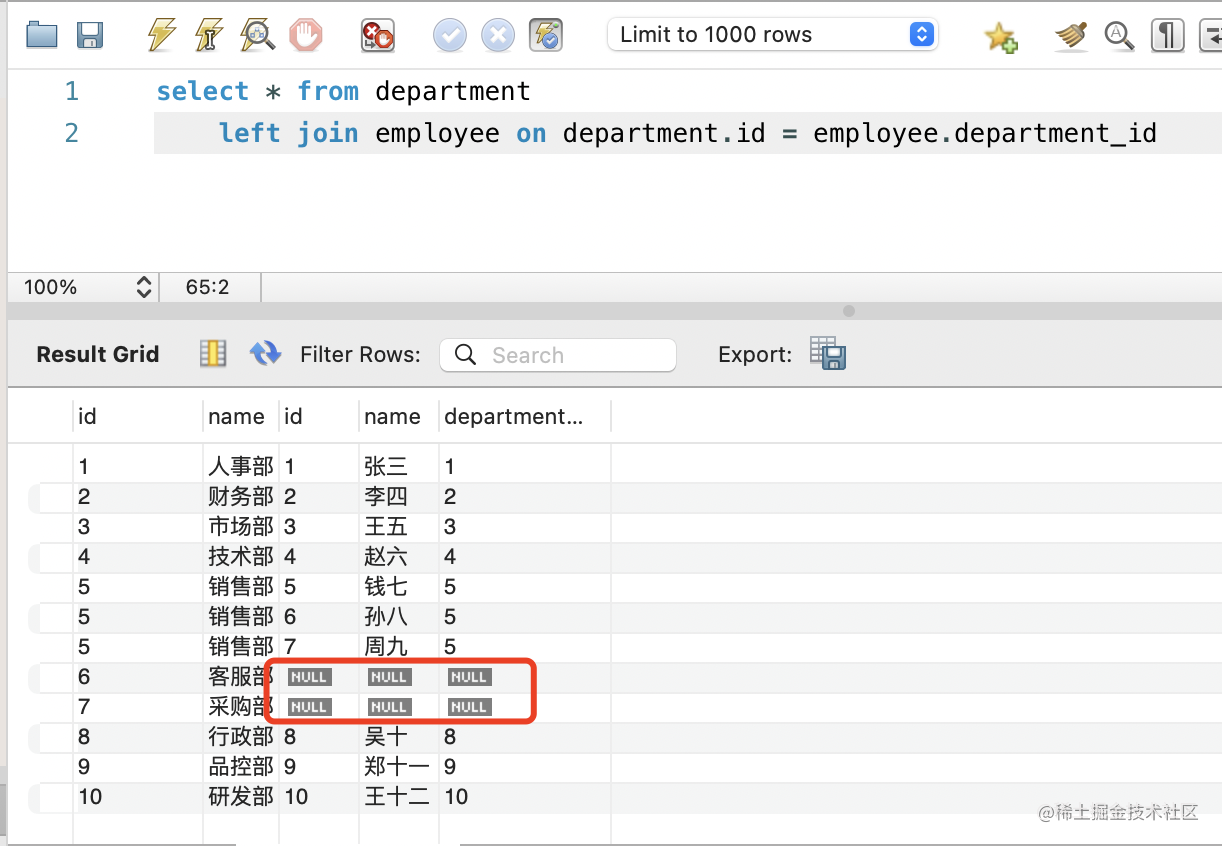Select the 人事部 cell

240,466
